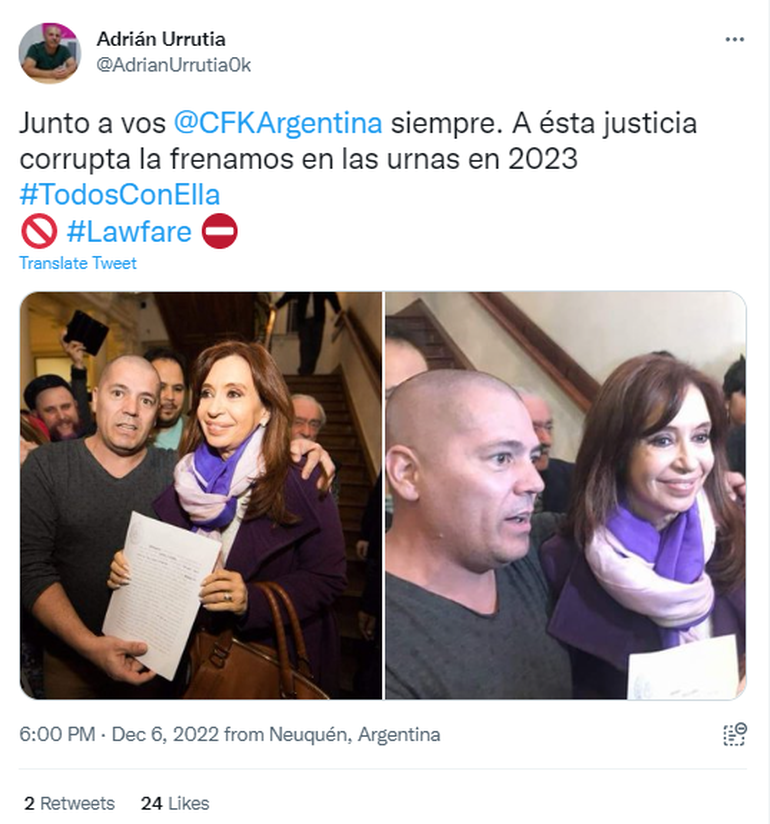View the 2 Retweets list

tap(69, 803)
